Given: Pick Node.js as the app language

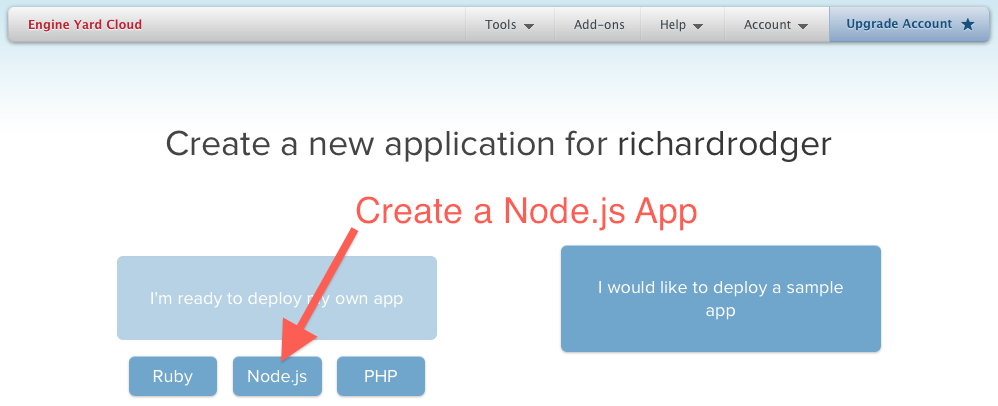Looking at the screenshot, I should pyautogui.click(x=277, y=376).
